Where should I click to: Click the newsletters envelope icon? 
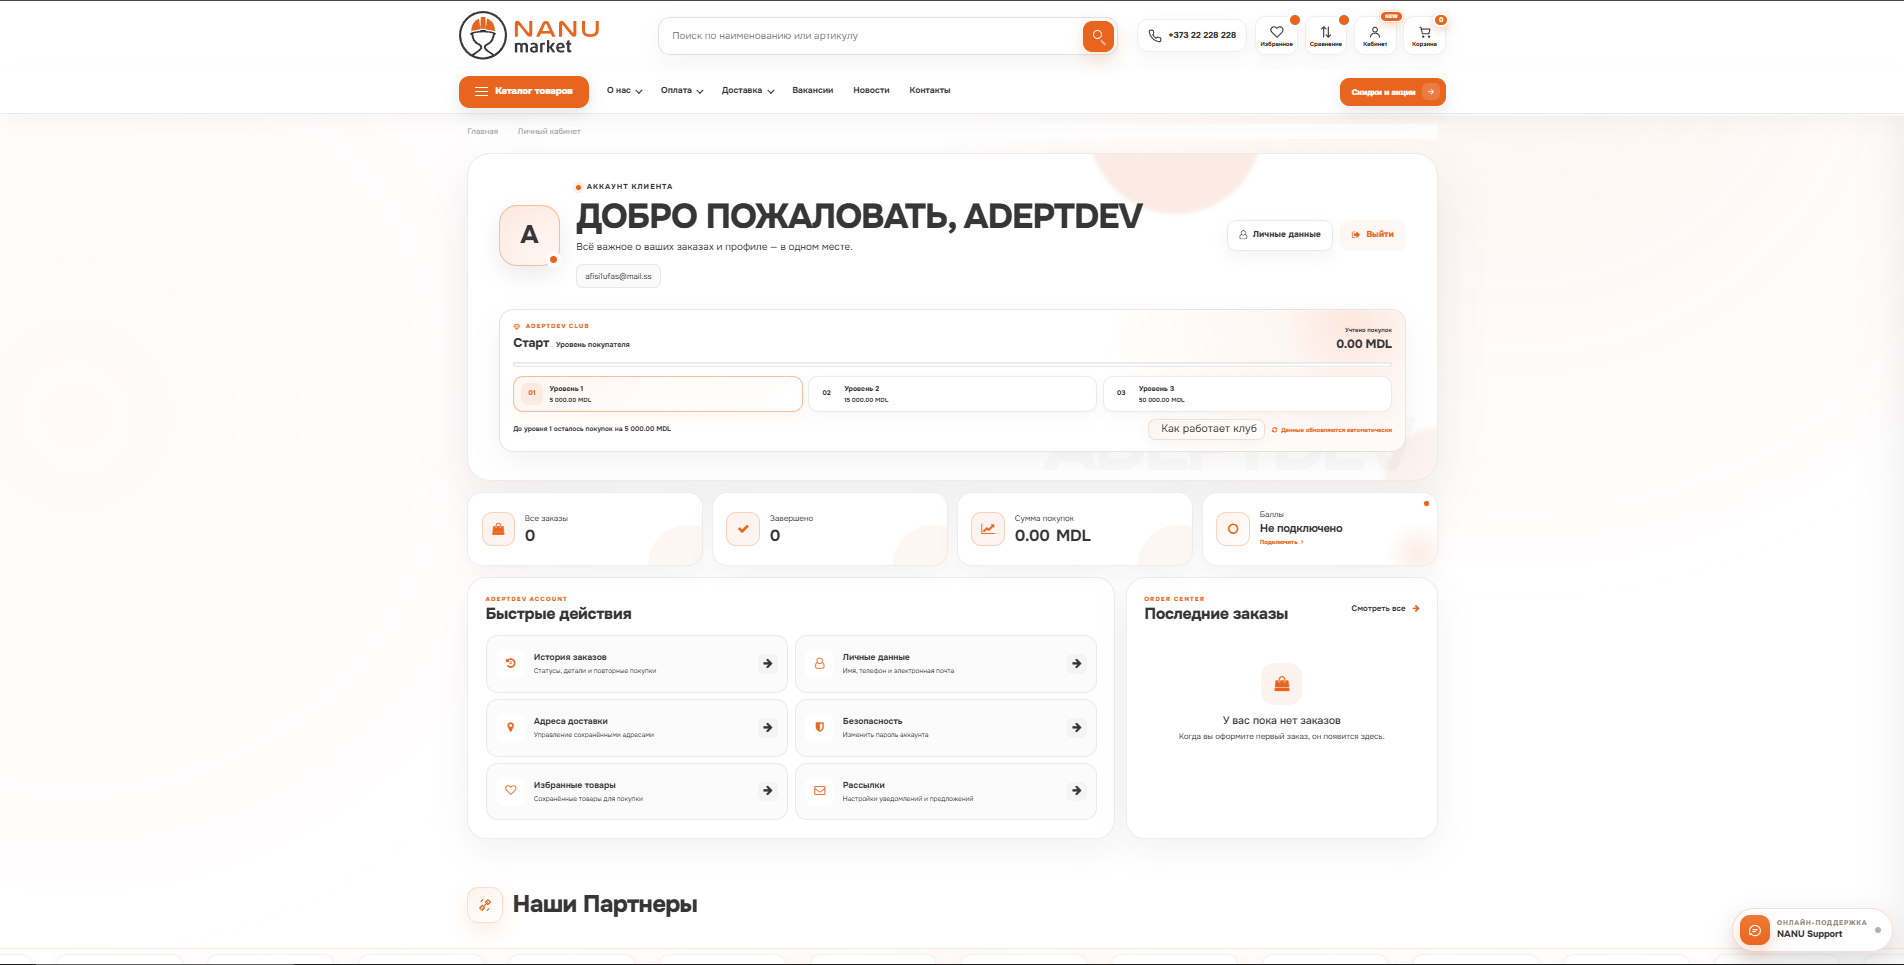click(820, 791)
